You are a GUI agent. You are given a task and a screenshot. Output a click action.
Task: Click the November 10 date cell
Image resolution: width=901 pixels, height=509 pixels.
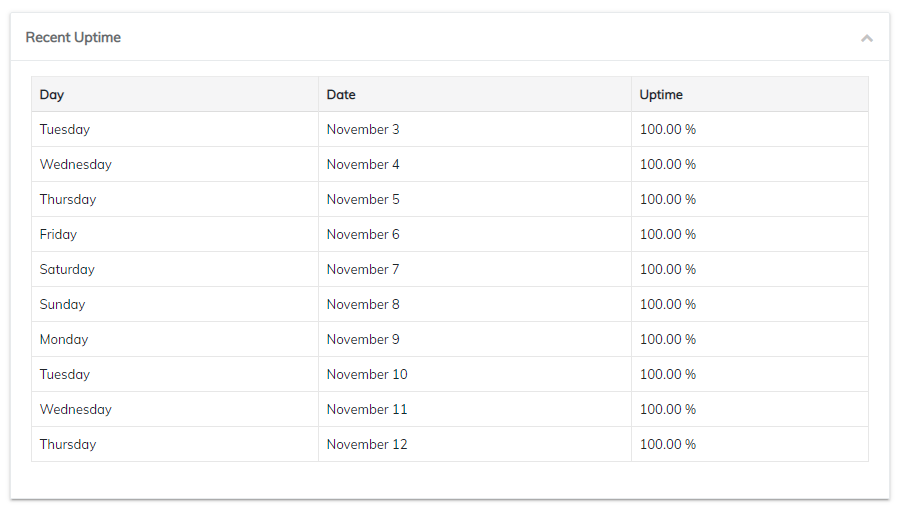pyautogui.click(x=367, y=375)
